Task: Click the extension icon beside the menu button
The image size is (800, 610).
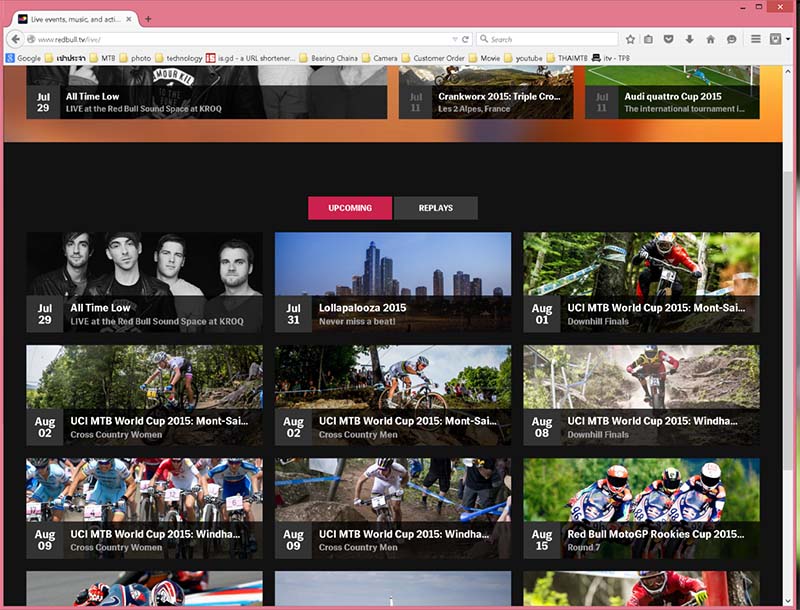Action: pos(775,39)
